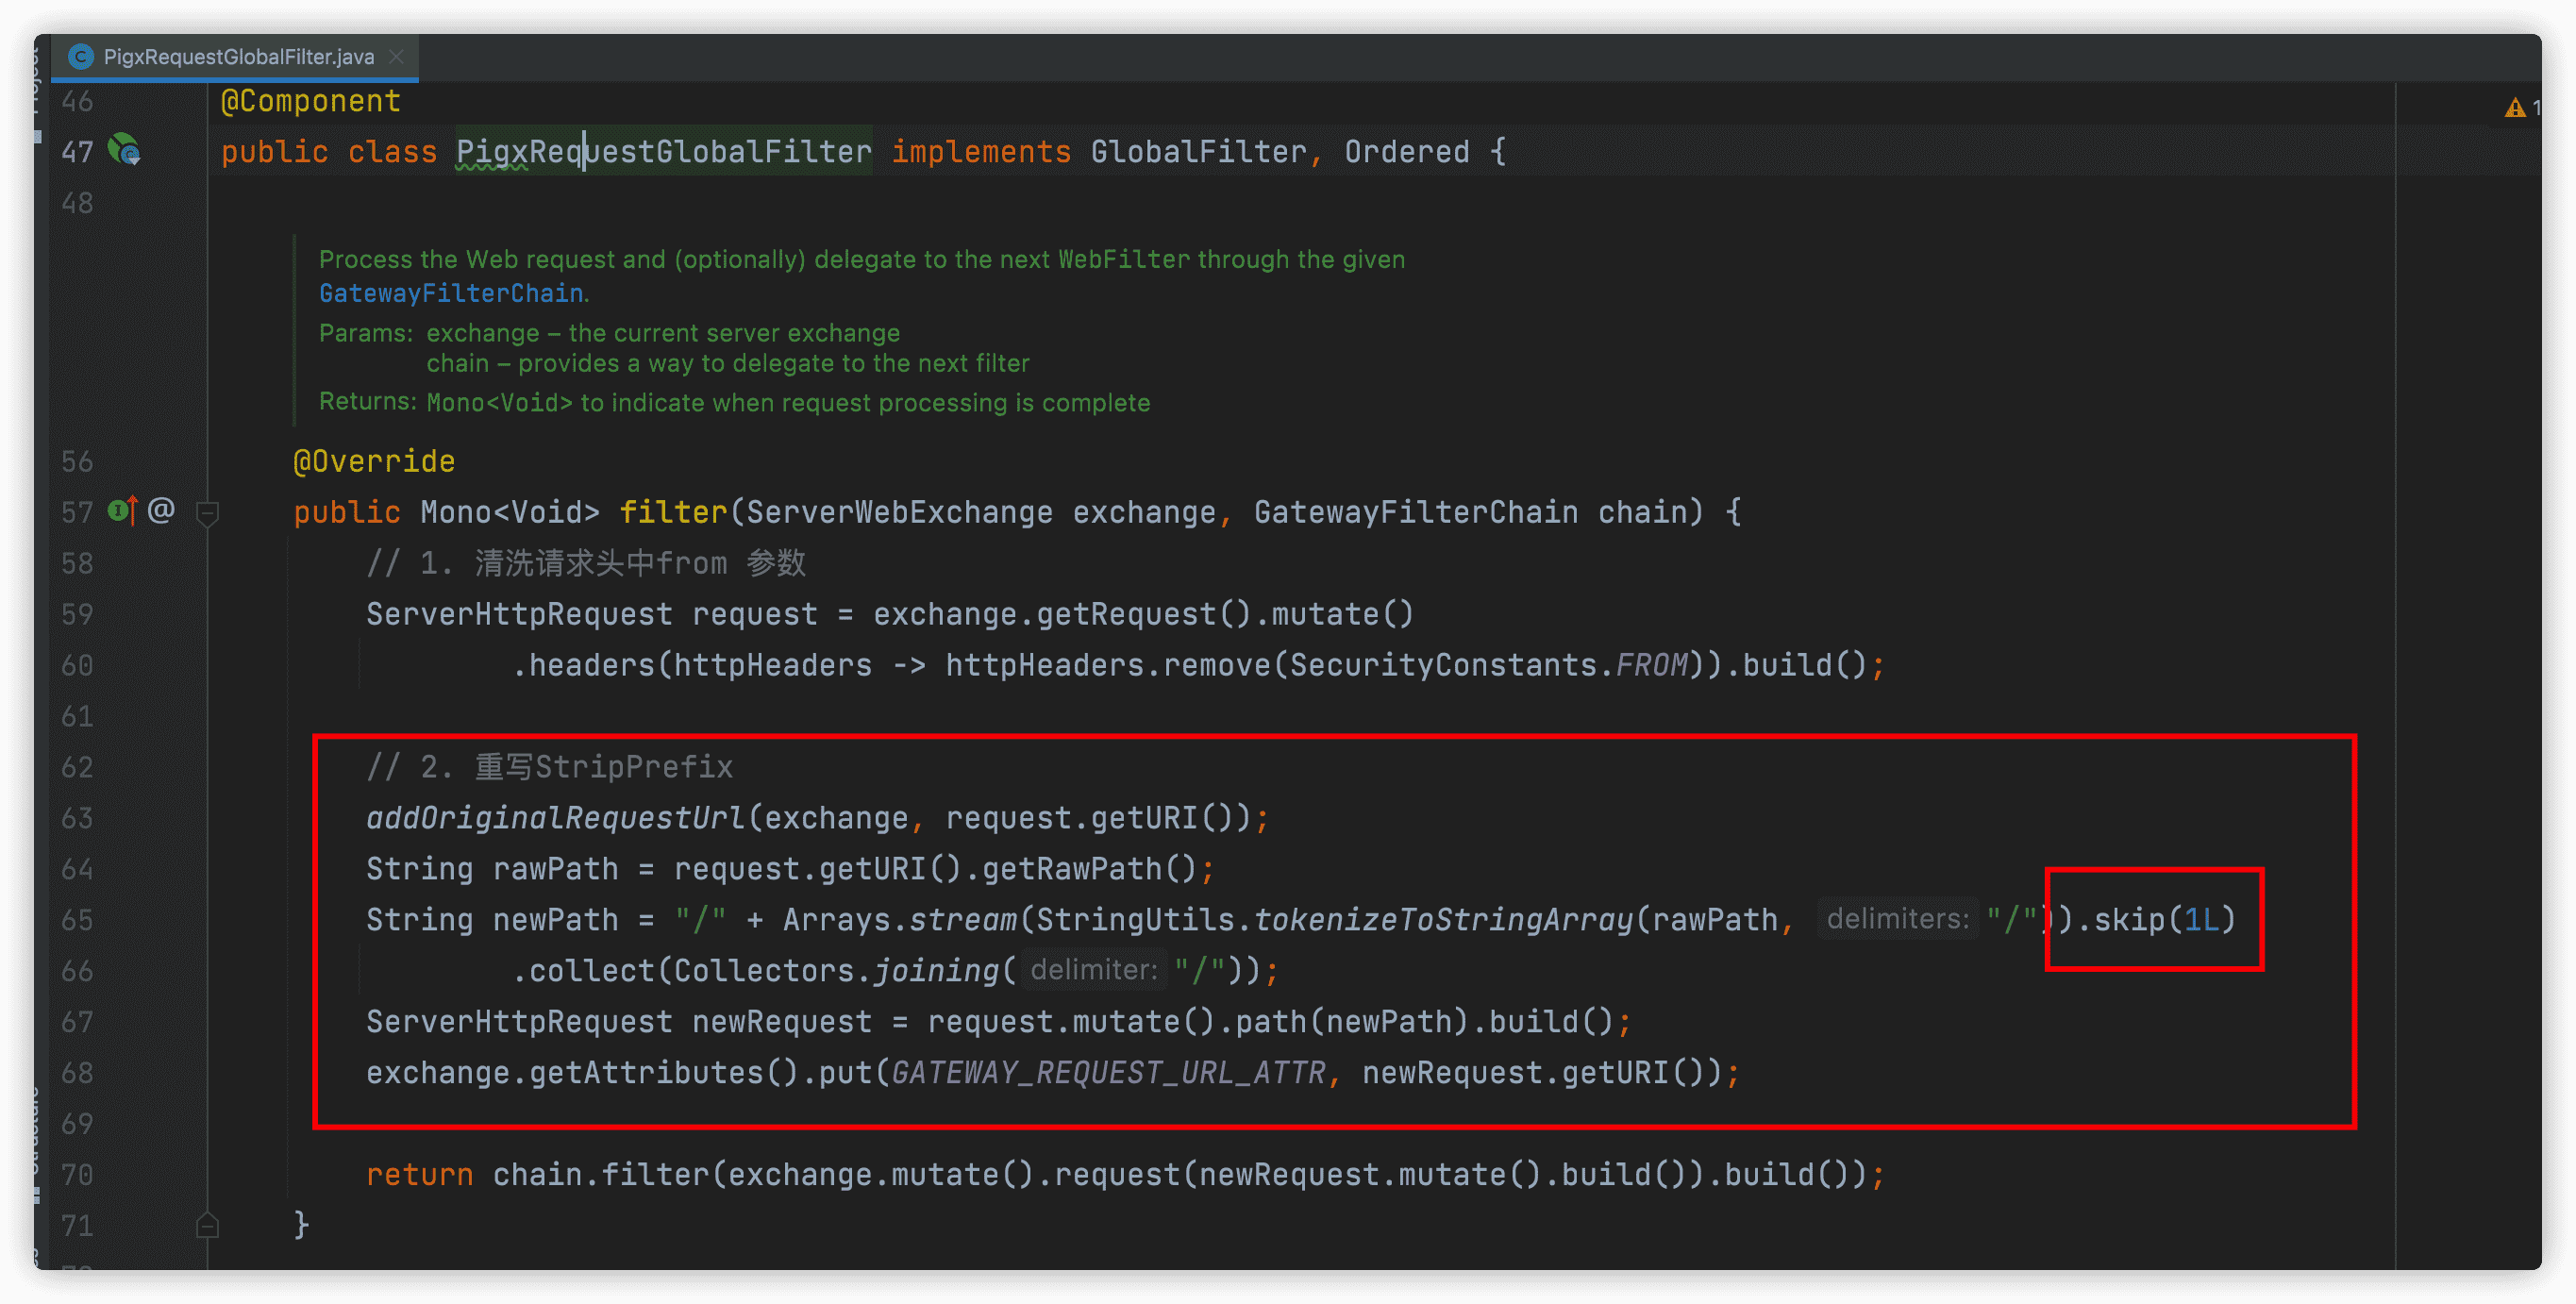Close the PigxRequestGlobalFilter.java tab
Viewport: 2576px width, 1304px height.
pos(397,57)
